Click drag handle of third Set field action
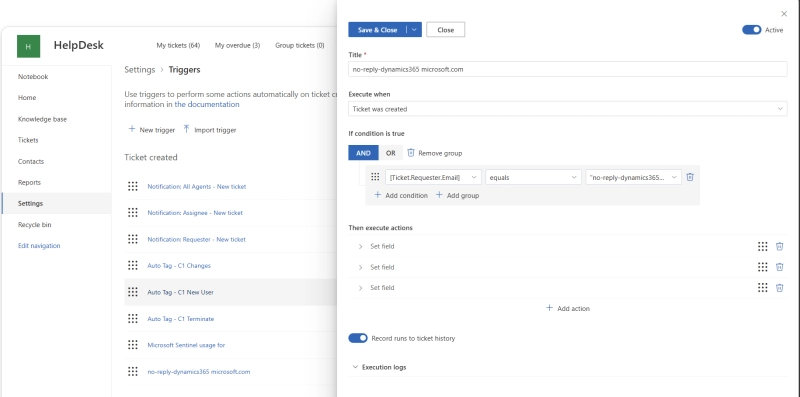Screen dimensions: 800x397 tap(762, 288)
